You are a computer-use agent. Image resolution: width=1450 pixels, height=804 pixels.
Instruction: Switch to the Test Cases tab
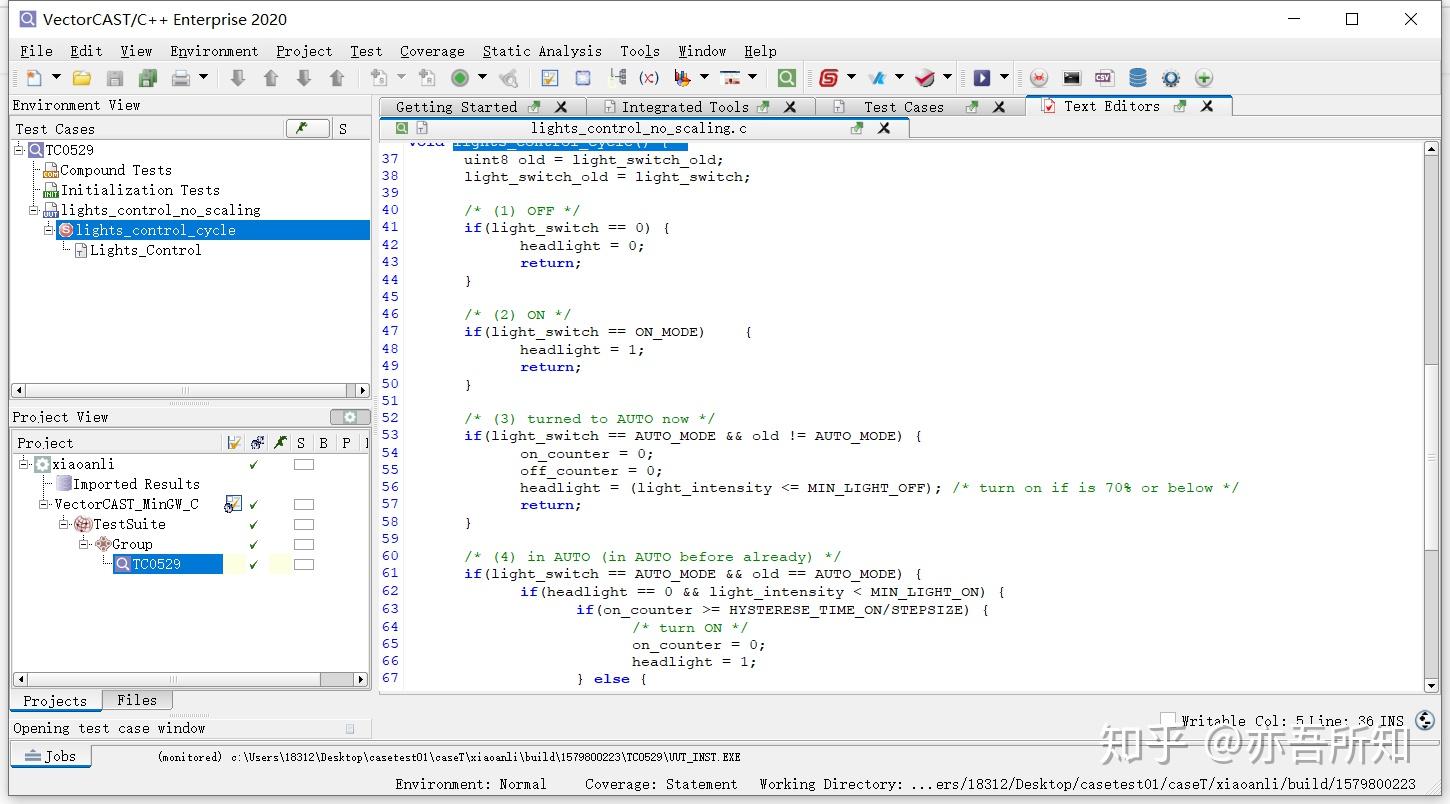tap(903, 107)
